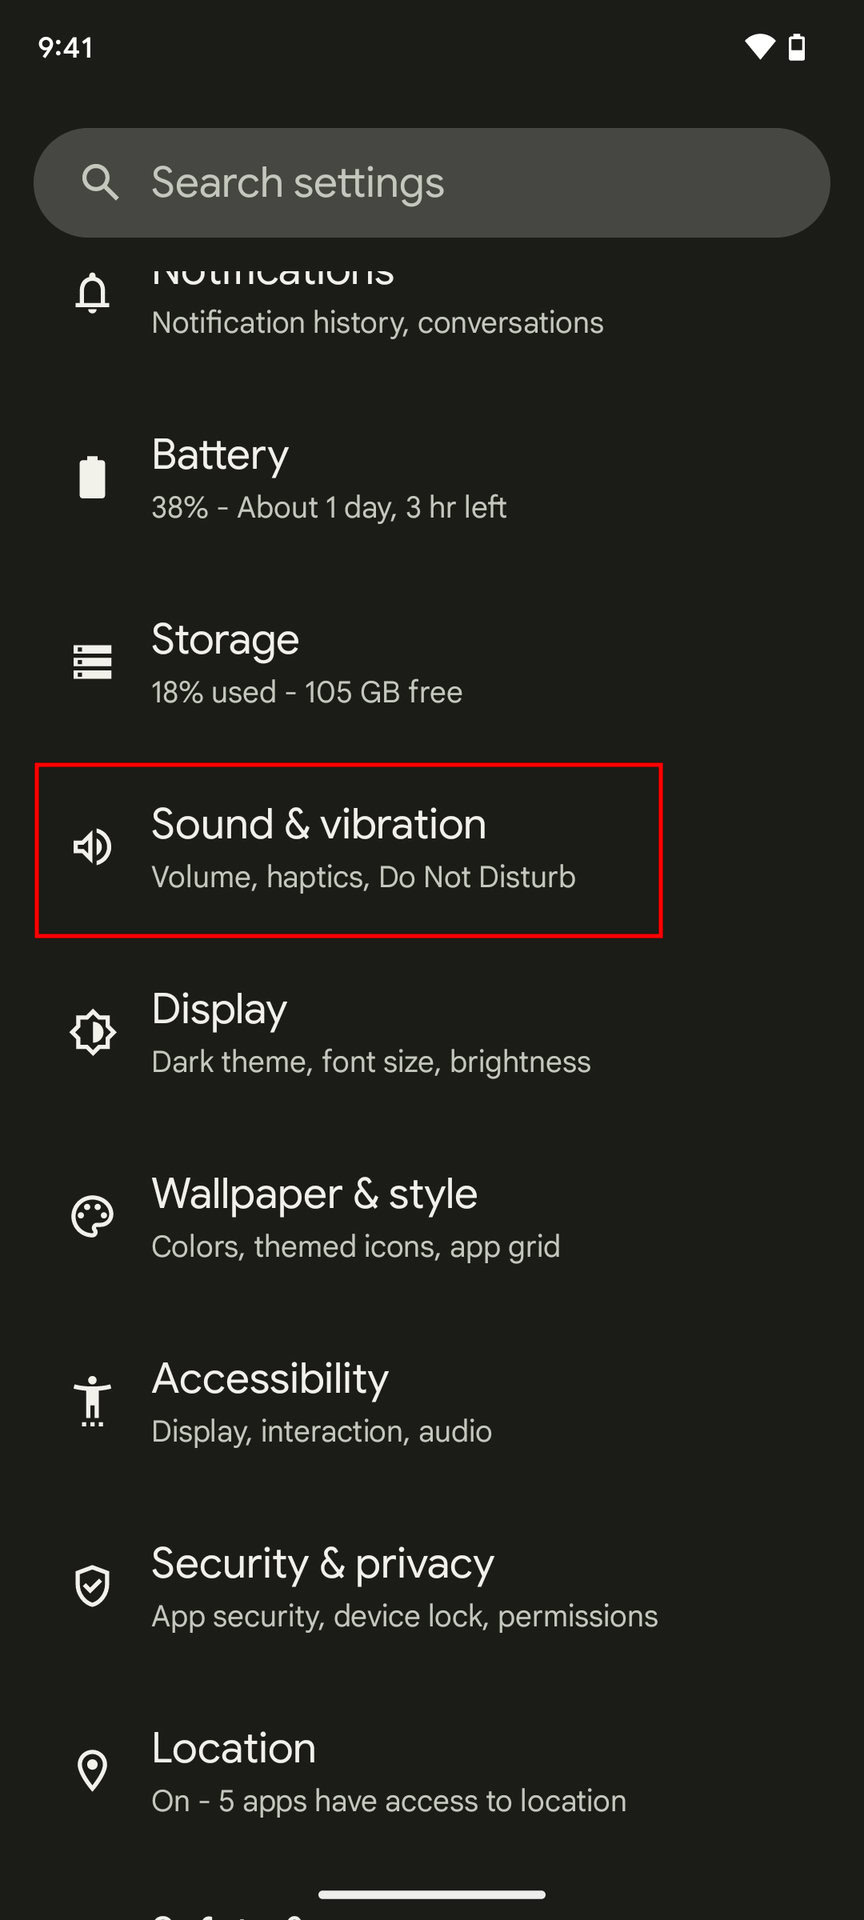
Task: Open Sound & vibration settings
Action: (x=349, y=849)
